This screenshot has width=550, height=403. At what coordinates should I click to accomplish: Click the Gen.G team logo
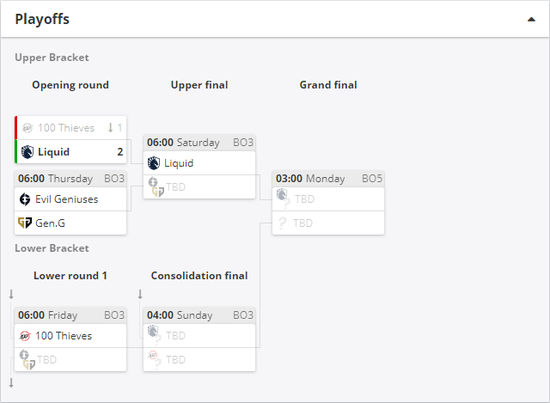[x=25, y=223]
